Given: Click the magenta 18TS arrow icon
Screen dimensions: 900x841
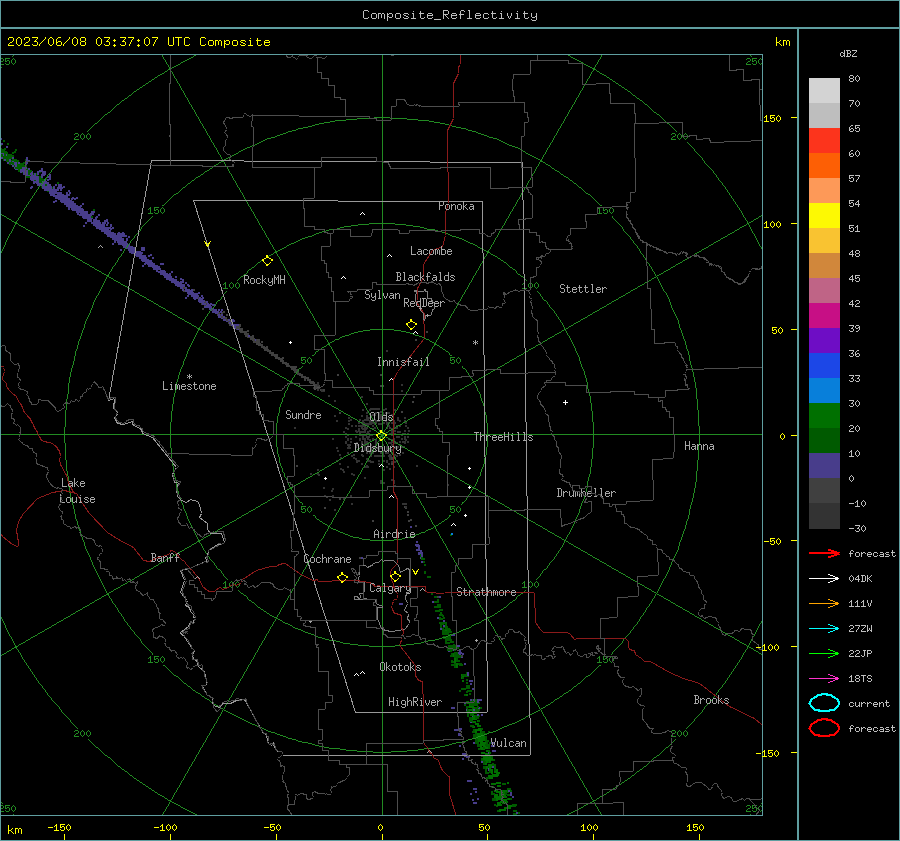Looking at the screenshot, I should [824, 679].
